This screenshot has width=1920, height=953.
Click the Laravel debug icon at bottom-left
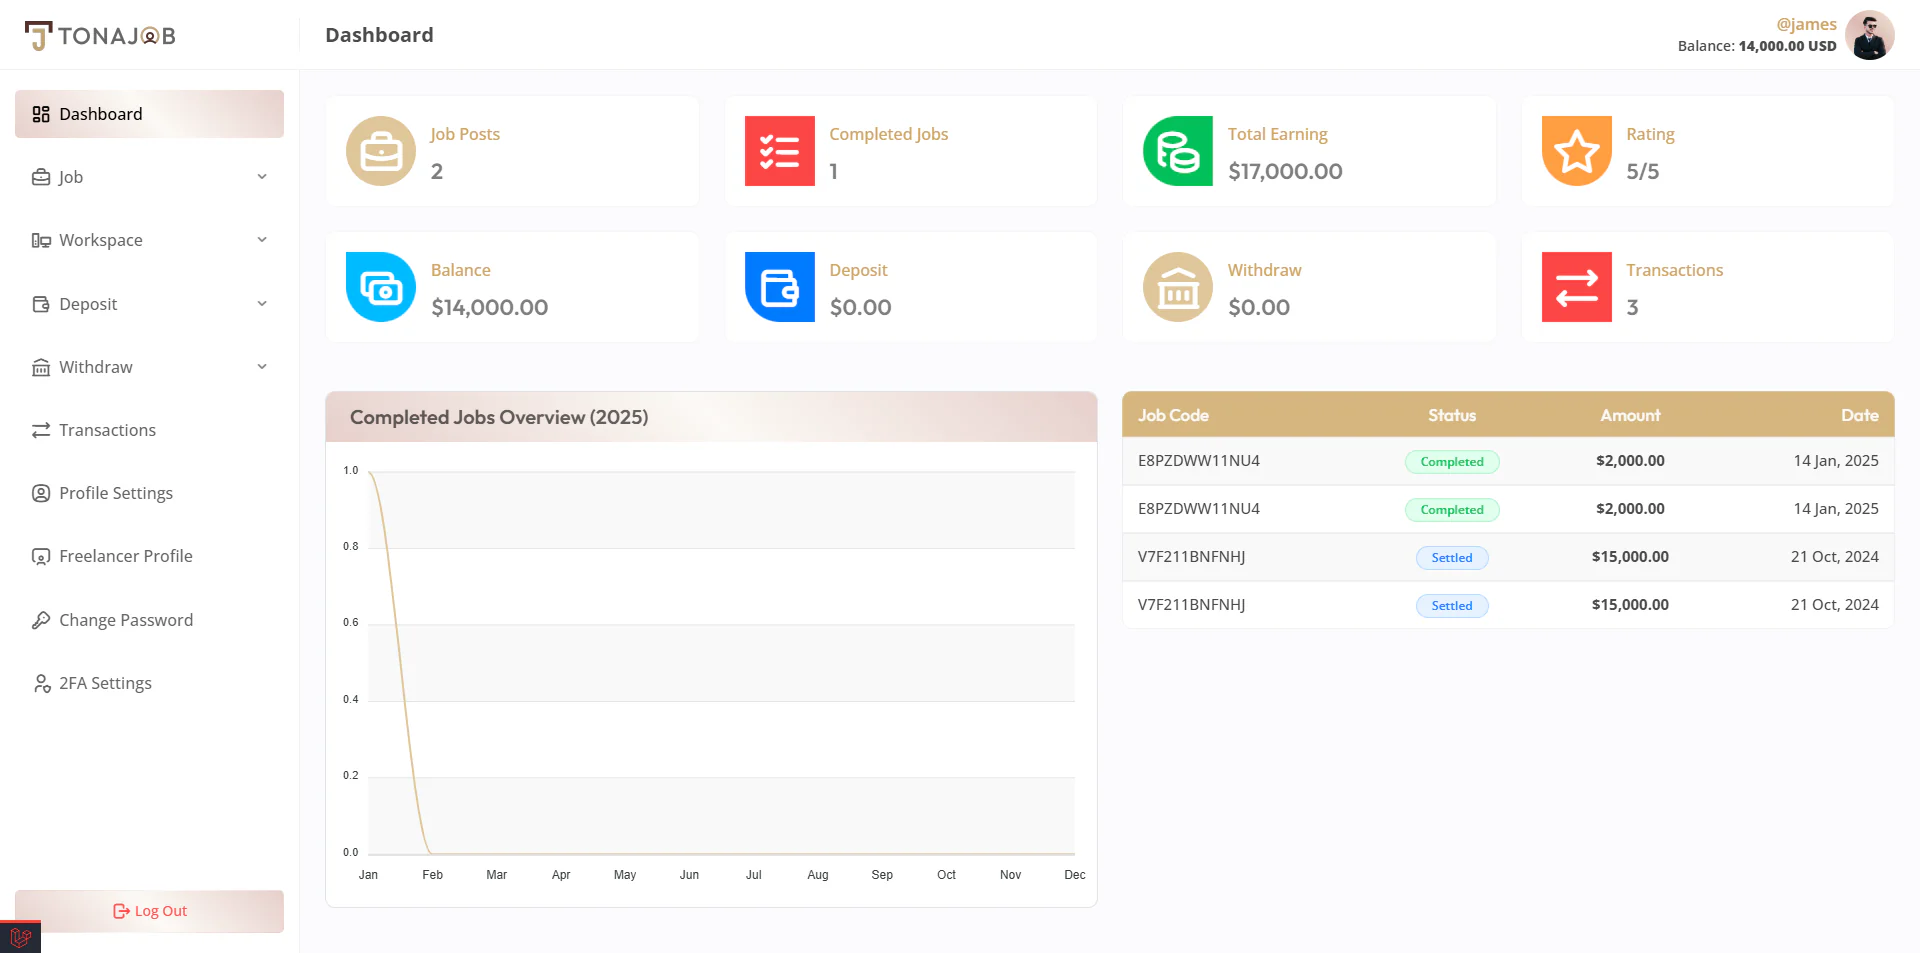[x=20, y=937]
